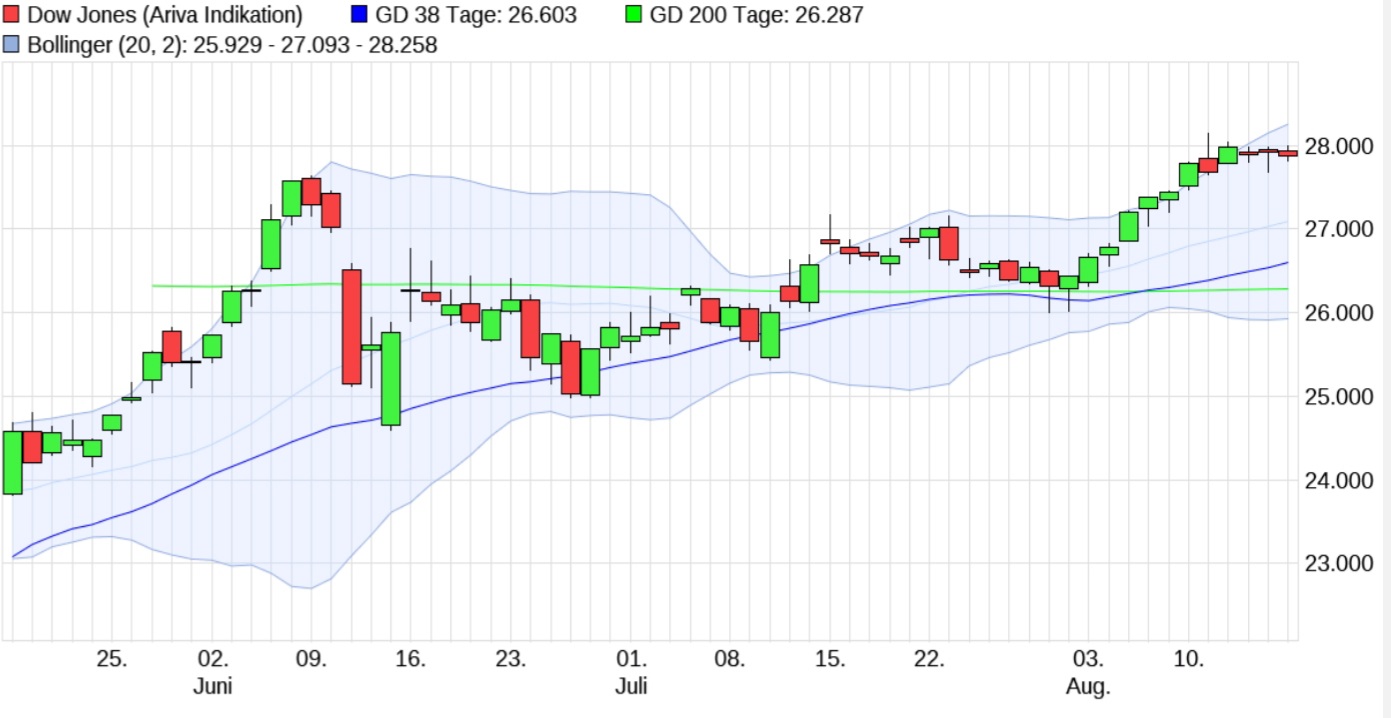Click the '23.' date axis label
Viewport: 1391px width, 718px height.
tap(511, 660)
